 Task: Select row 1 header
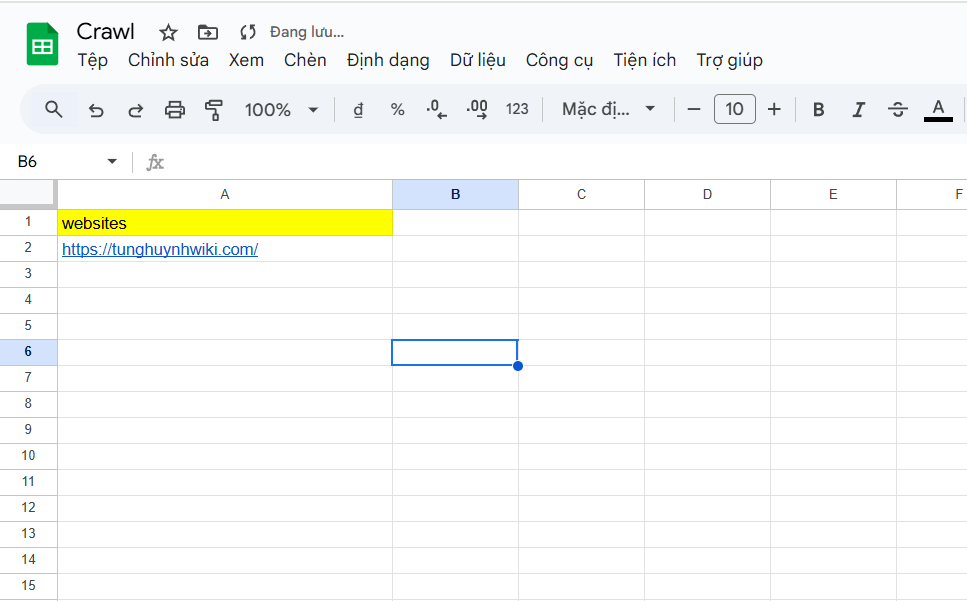pos(28,222)
